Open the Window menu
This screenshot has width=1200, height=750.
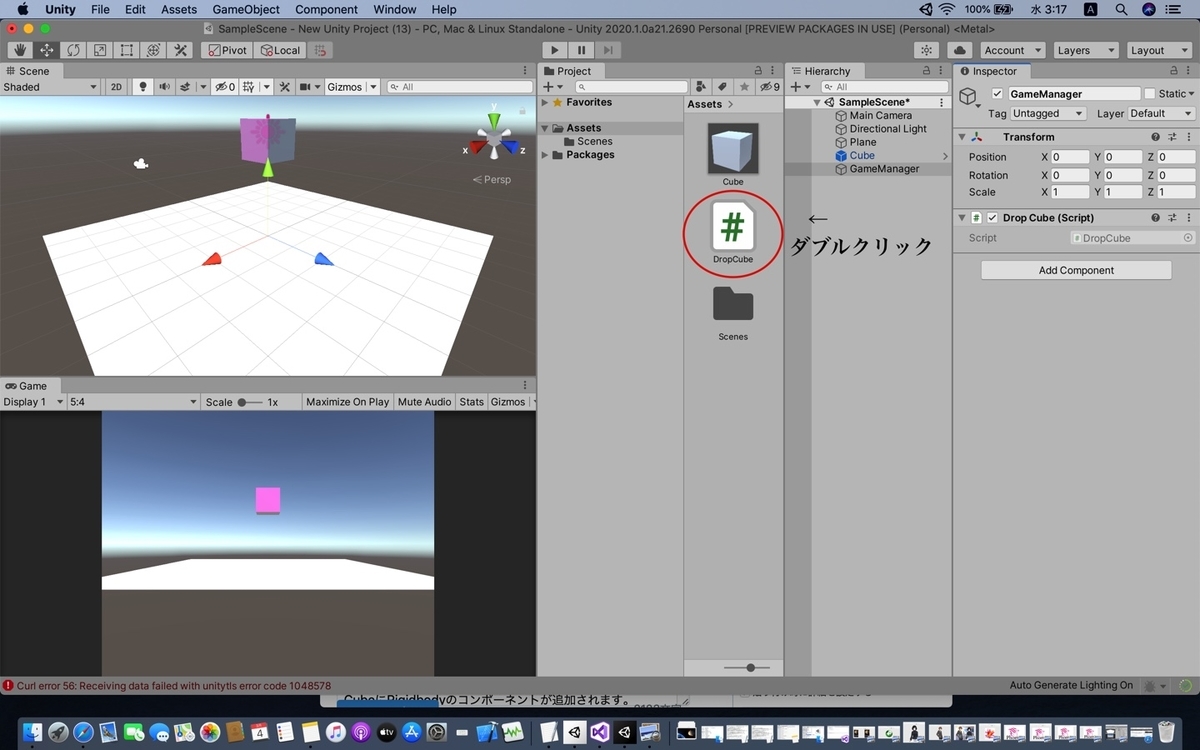pos(395,9)
